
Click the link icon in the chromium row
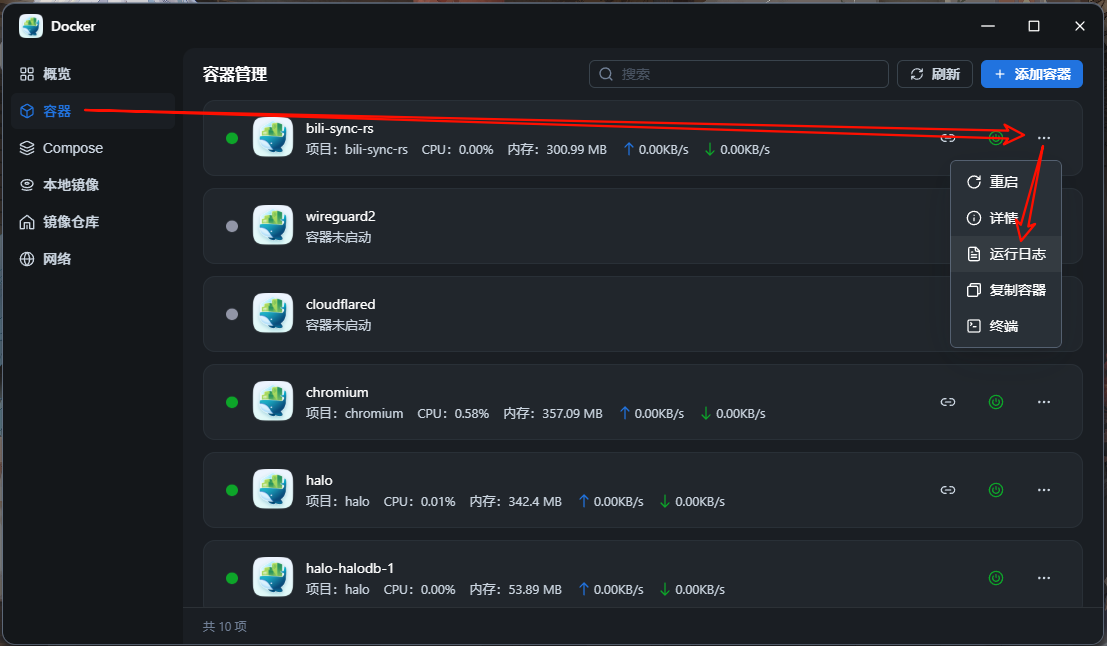pos(947,402)
